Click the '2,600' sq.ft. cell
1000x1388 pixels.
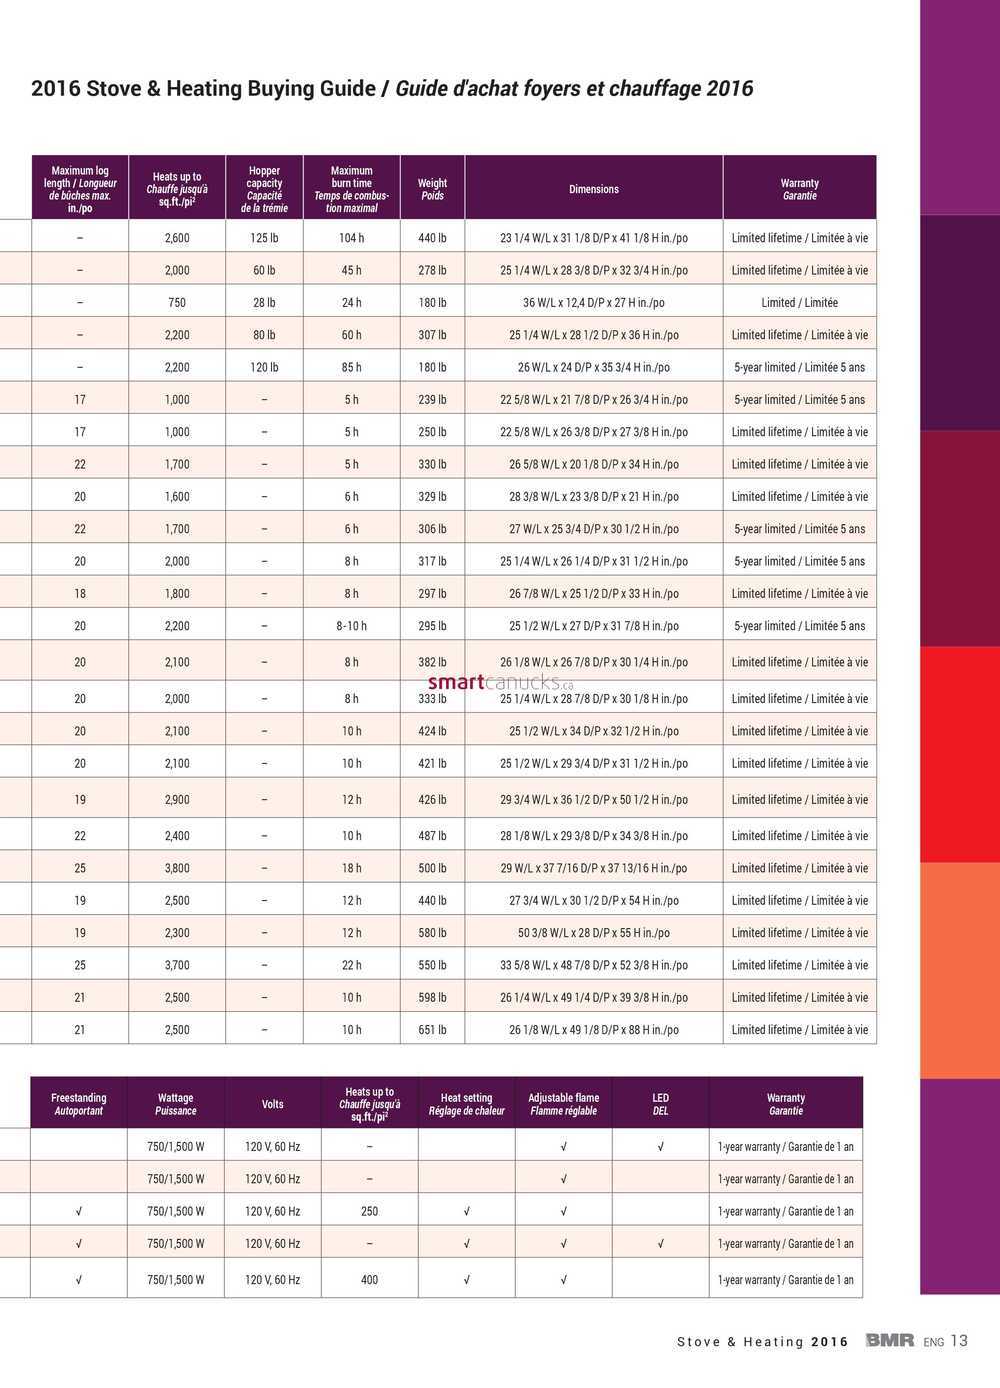177,238
